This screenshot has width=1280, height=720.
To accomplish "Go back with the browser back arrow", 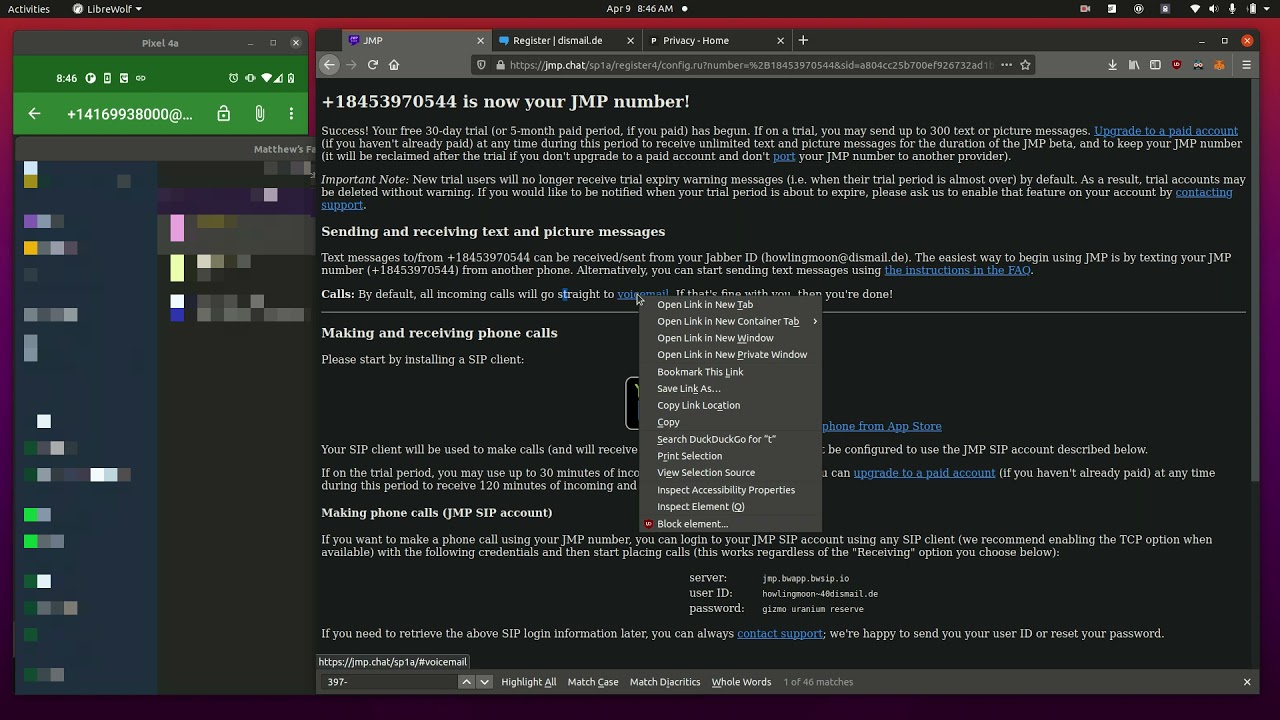I will click(x=330, y=64).
